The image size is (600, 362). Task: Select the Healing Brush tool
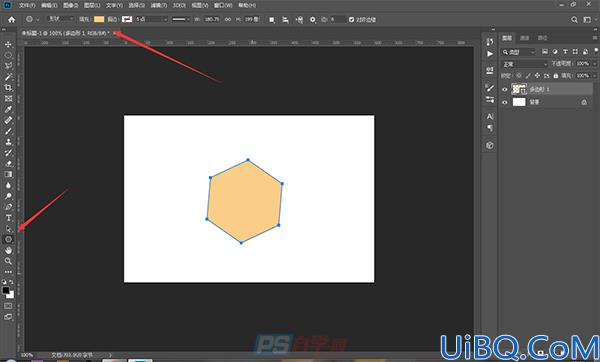[8, 120]
